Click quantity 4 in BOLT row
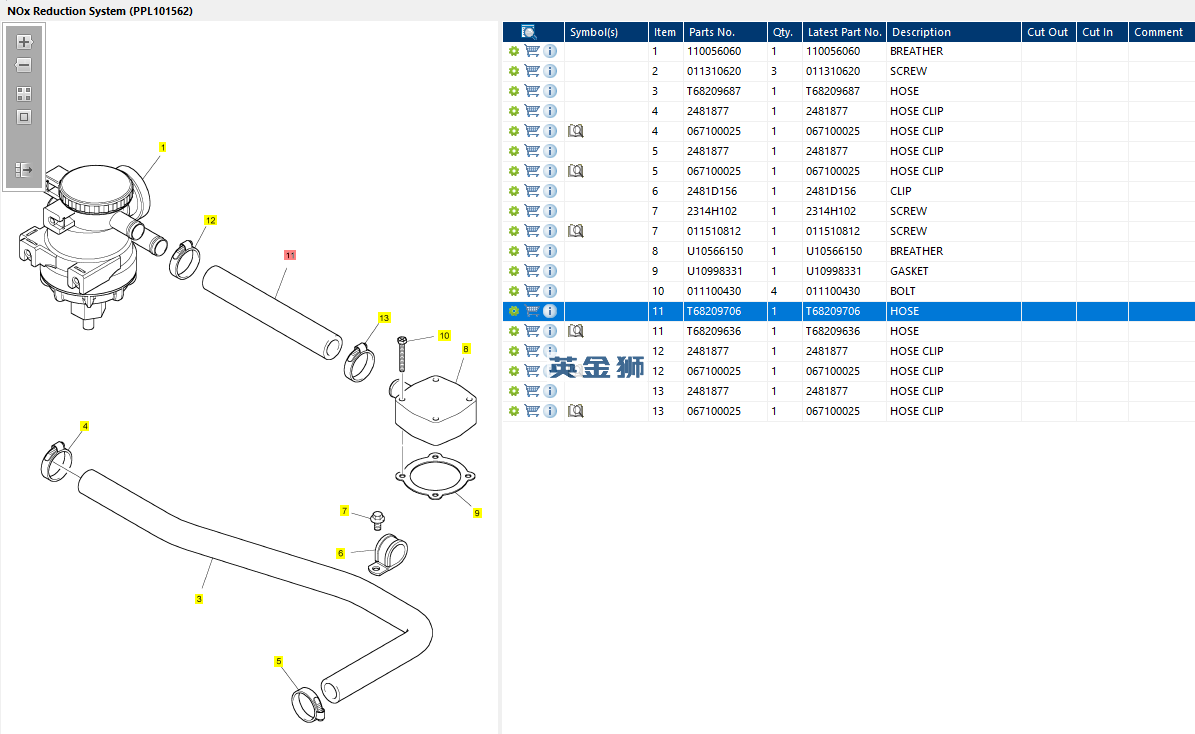This screenshot has height=734, width=1195. pyautogui.click(x=774, y=291)
